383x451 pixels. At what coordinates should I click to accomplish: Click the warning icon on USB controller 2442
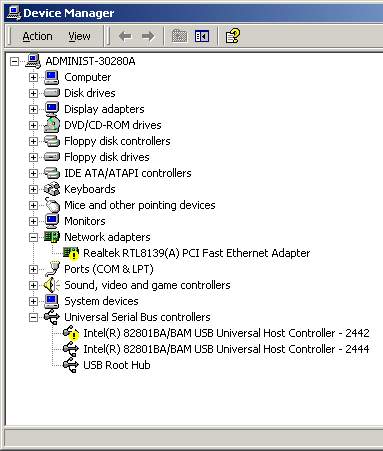point(71,333)
